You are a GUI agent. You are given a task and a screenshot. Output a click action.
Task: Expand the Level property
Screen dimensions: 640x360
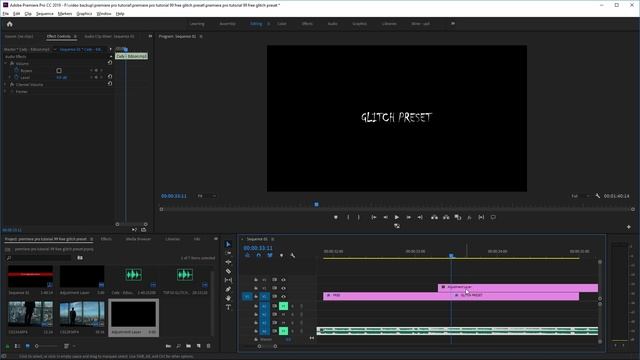tap(10, 77)
